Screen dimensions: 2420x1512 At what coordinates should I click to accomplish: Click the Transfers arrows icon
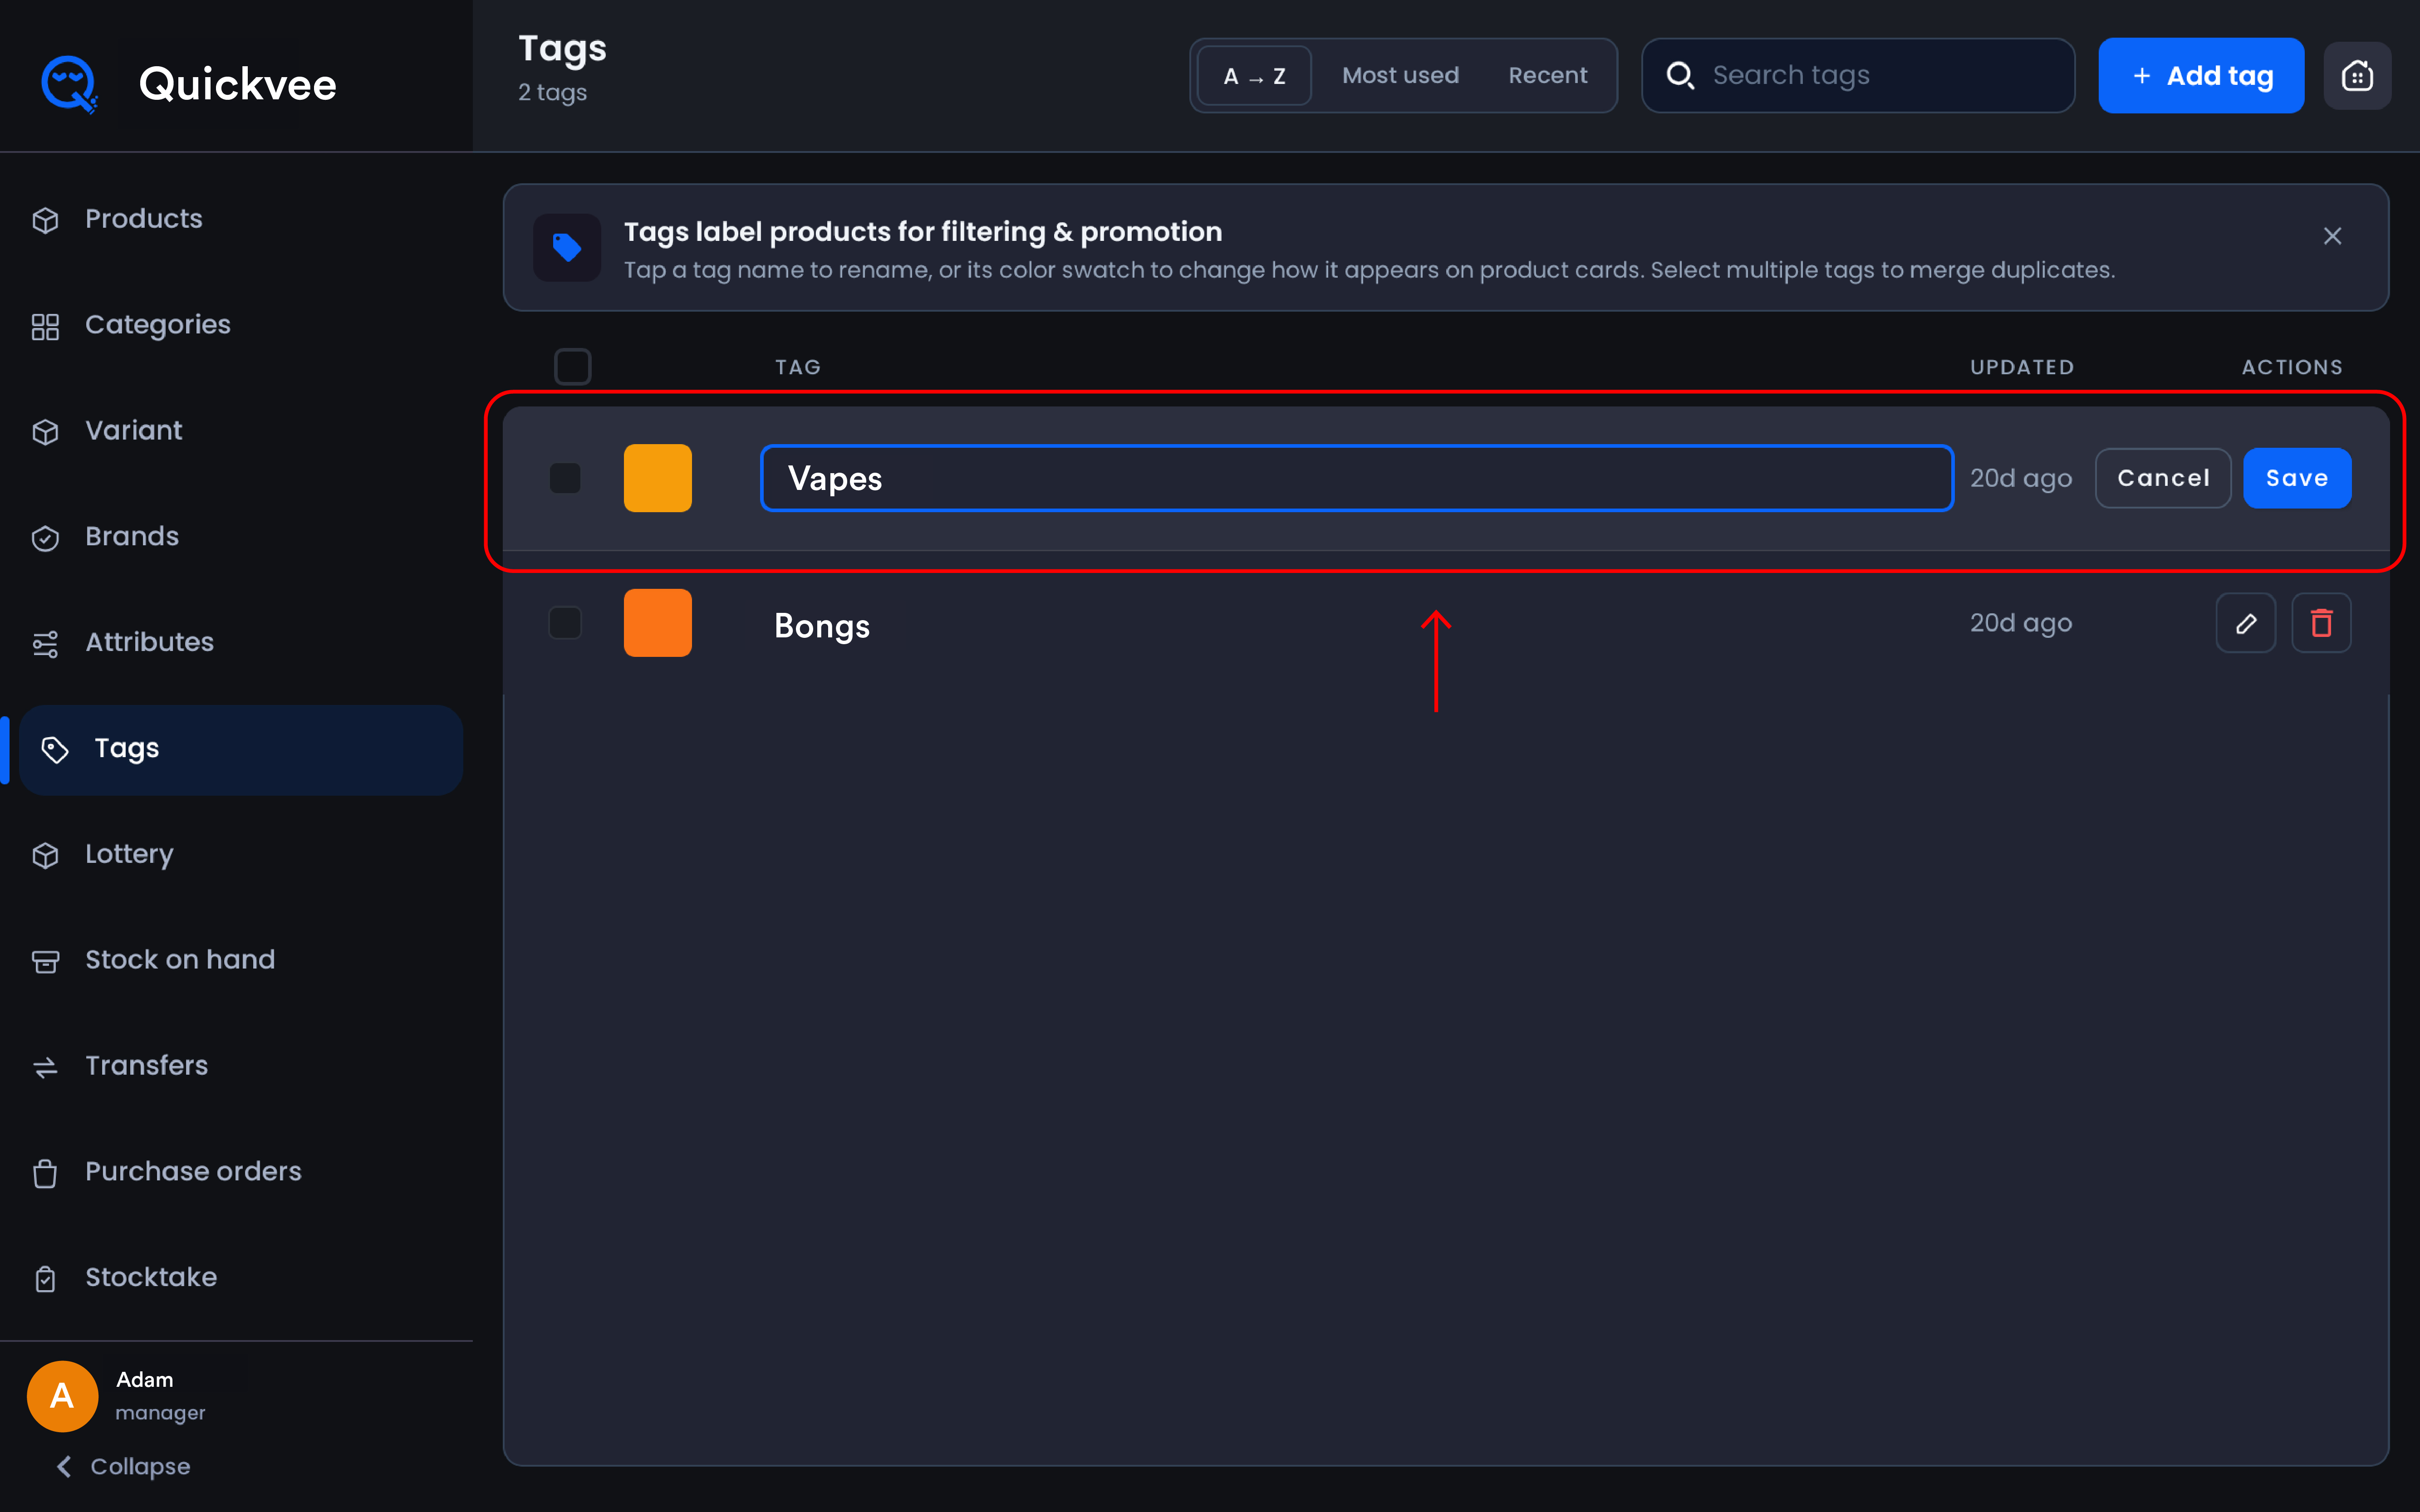45,1067
